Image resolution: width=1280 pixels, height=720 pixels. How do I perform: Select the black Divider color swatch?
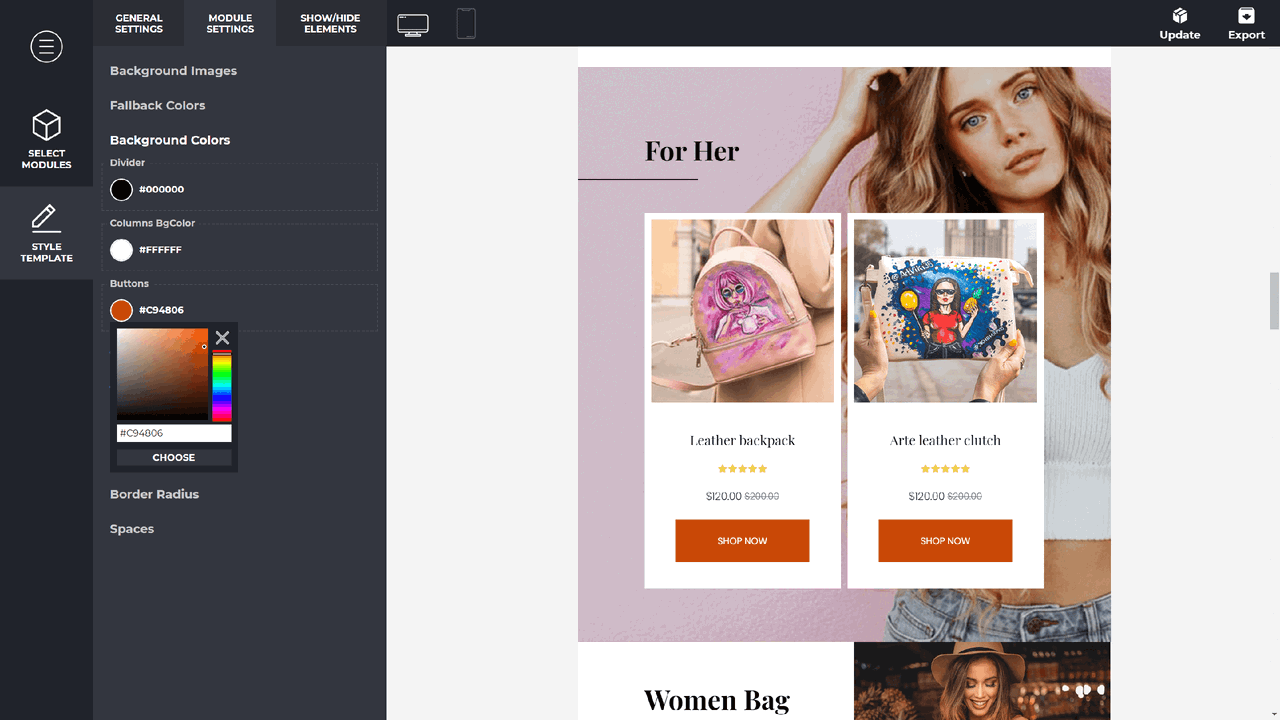121,189
